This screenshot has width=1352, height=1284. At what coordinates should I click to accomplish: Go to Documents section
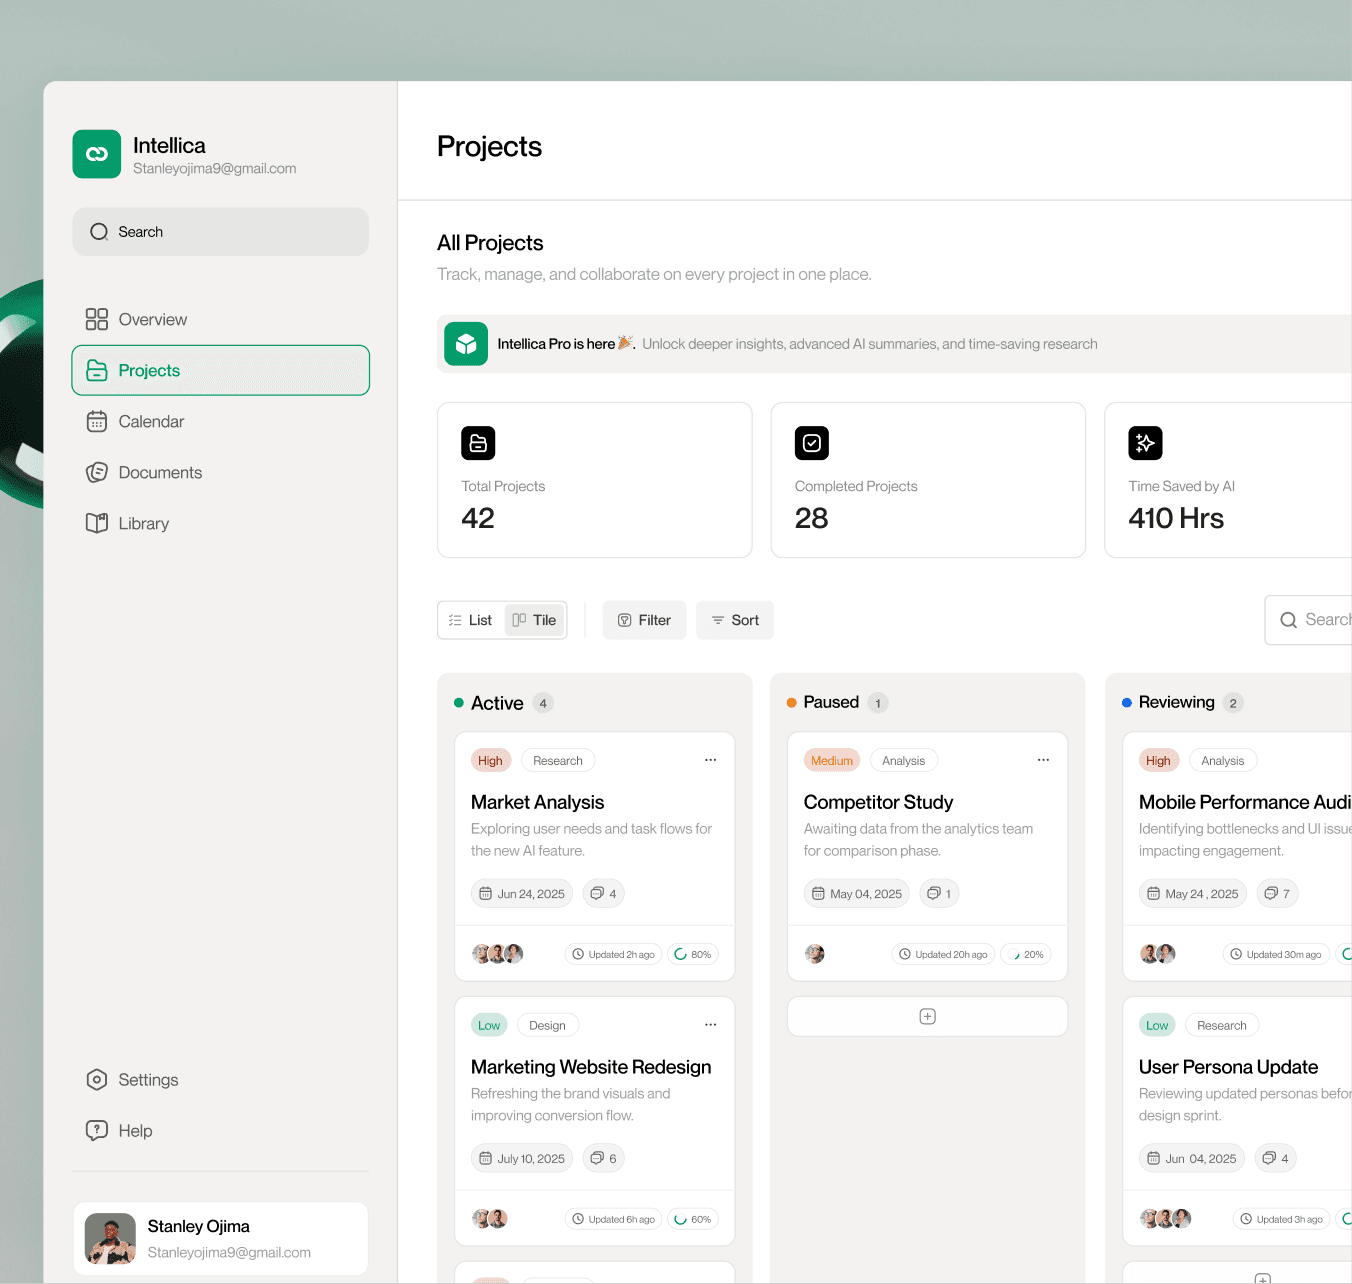click(x=220, y=472)
